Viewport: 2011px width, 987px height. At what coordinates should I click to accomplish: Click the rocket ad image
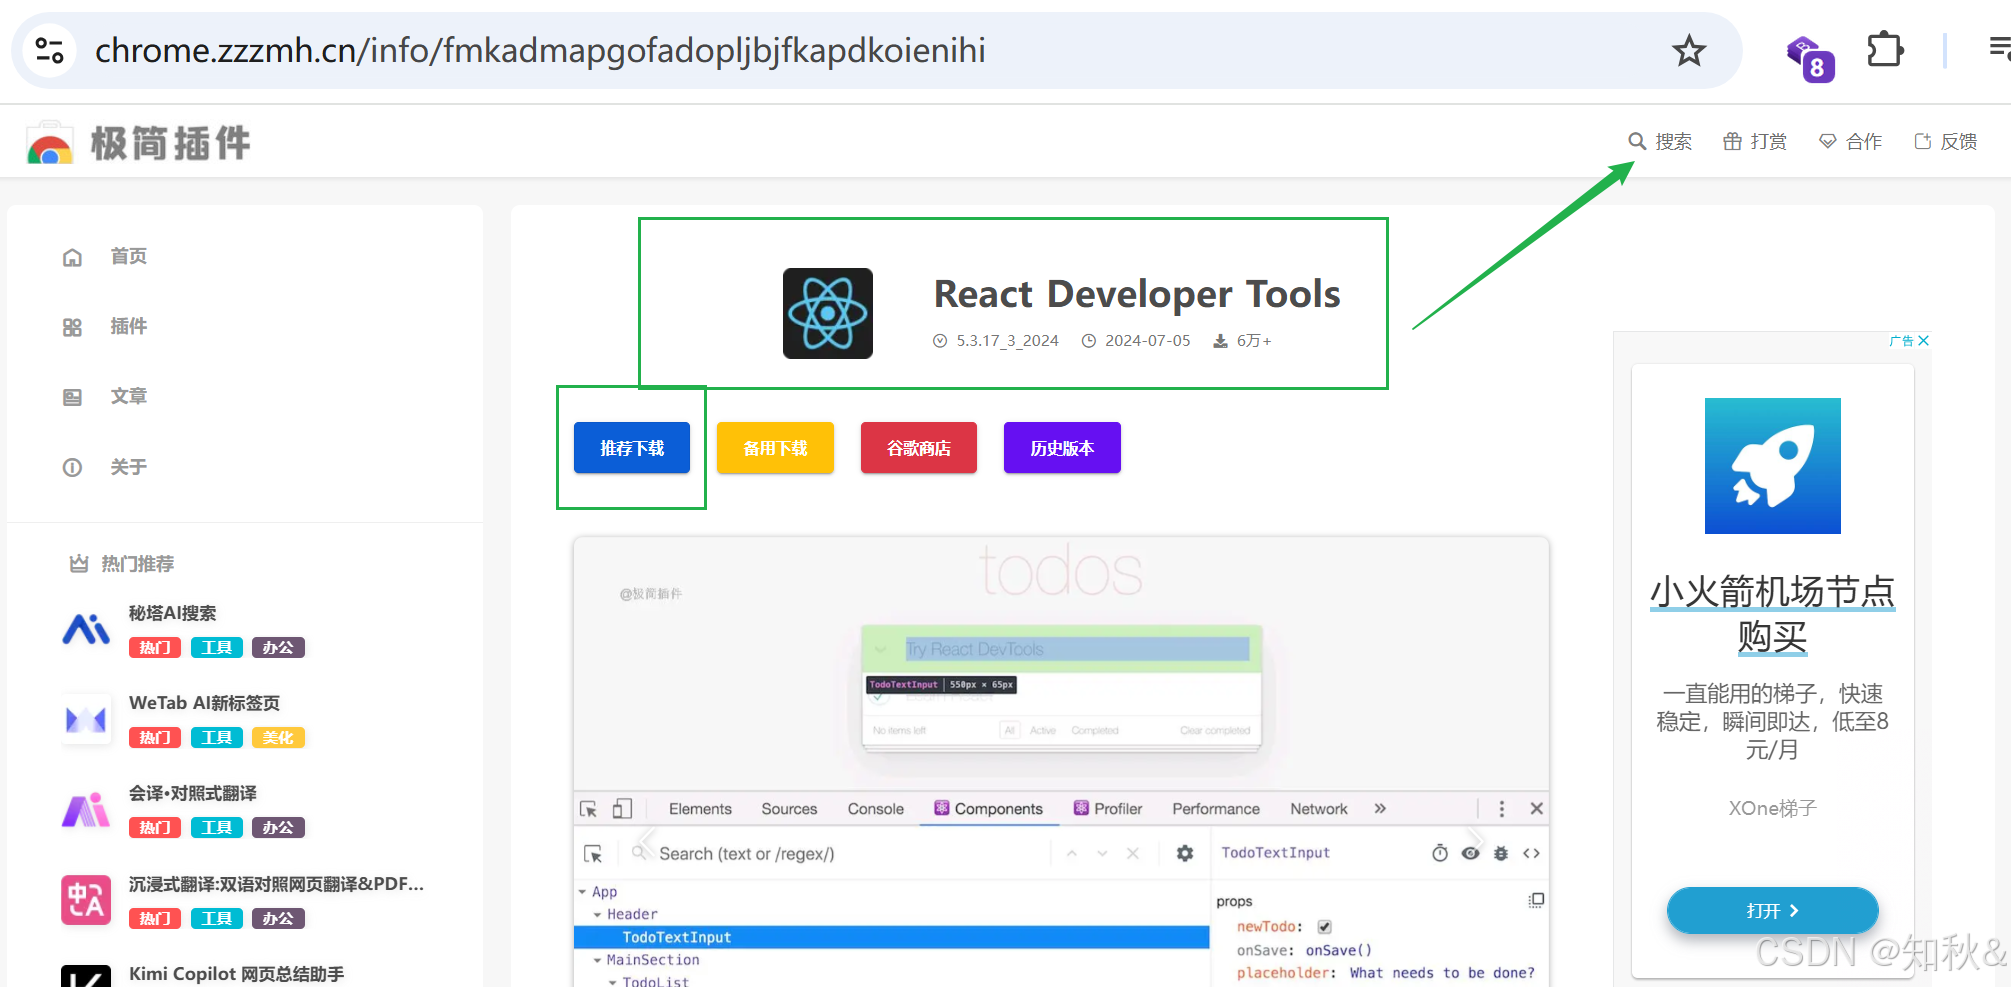coord(1772,466)
